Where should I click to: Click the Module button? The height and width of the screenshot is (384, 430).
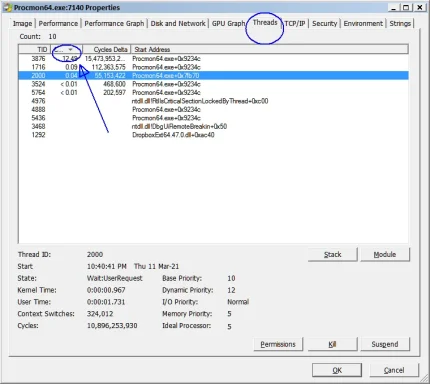click(x=385, y=255)
